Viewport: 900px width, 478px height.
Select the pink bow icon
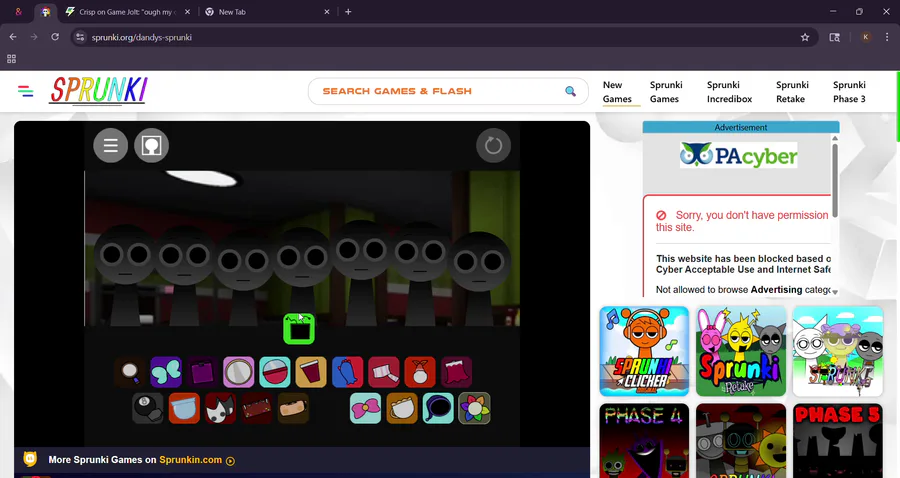365,408
